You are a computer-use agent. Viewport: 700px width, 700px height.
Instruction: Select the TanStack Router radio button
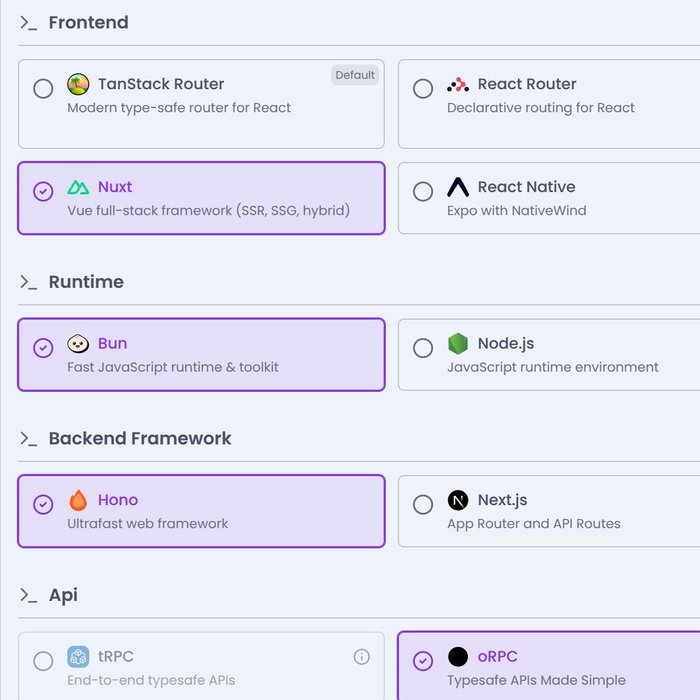[x=43, y=88]
